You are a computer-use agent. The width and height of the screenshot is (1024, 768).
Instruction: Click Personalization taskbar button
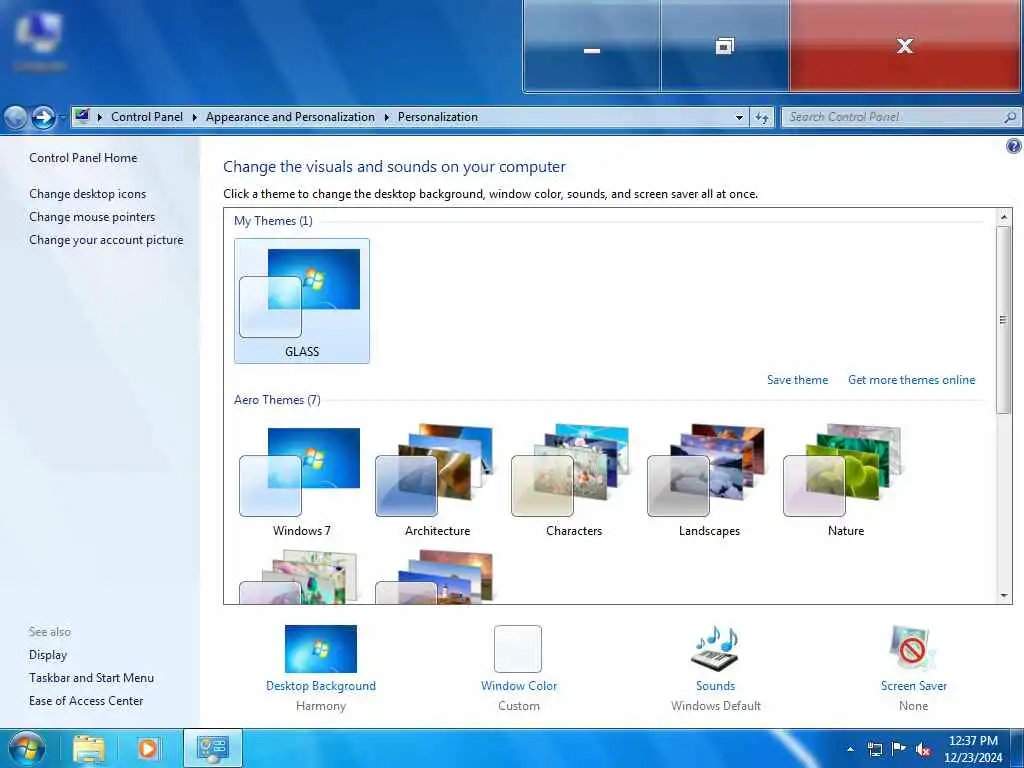pyautogui.click(x=213, y=748)
